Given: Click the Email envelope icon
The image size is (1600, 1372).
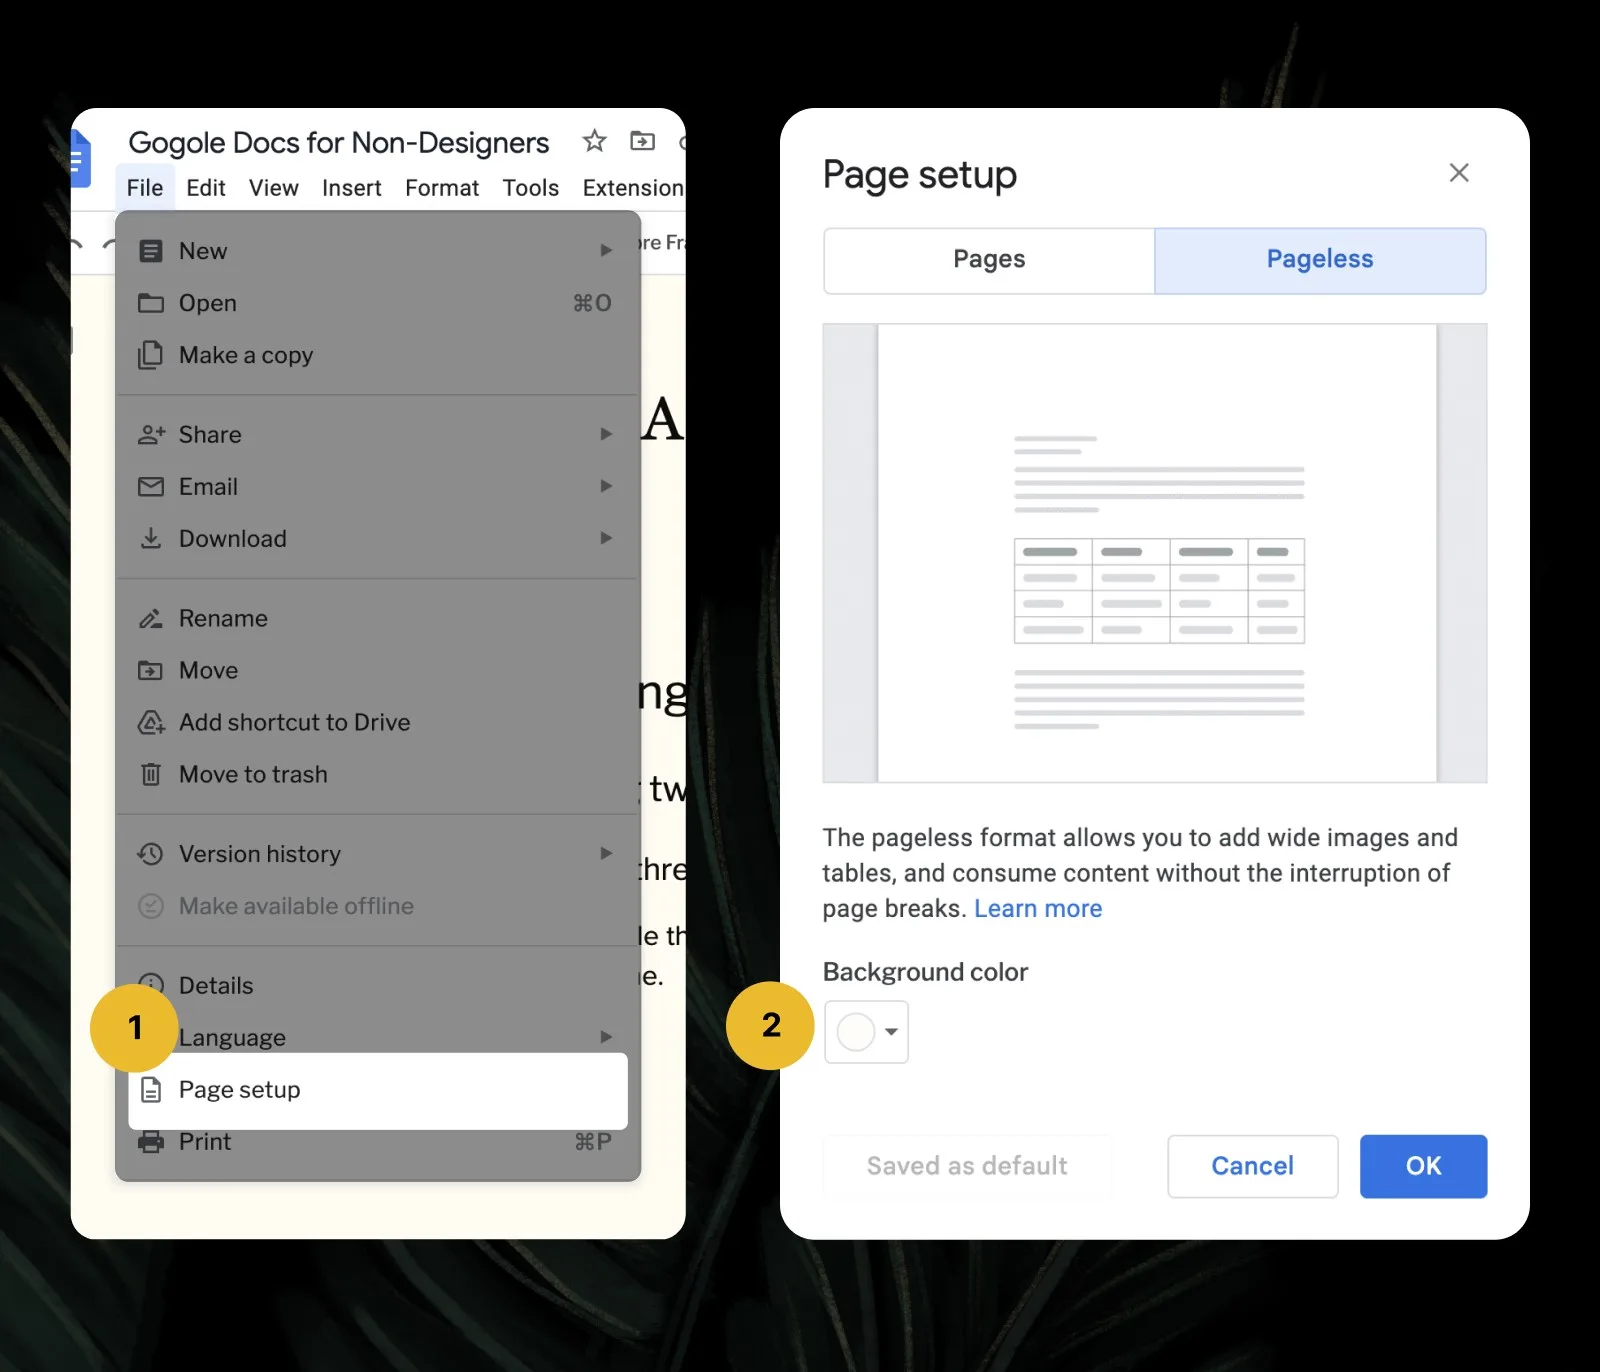Looking at the screenshot, I should point(151,487).
